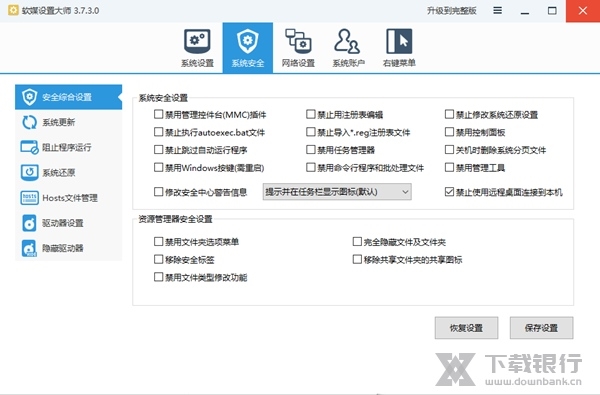Open the hamburger main menu
The width and height of the screenshot is (600, 395).
(497, 10)
